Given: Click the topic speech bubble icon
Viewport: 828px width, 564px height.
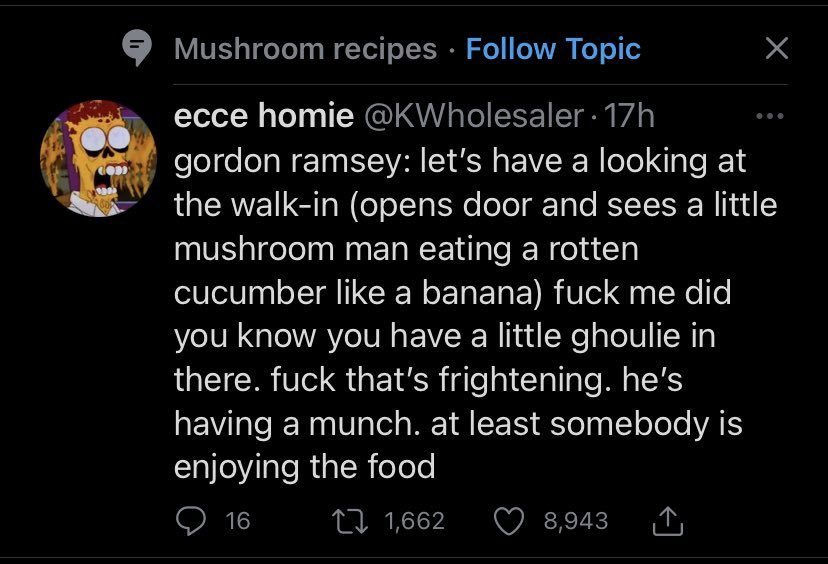Looking at the screenshot, I should pos(137,48).
